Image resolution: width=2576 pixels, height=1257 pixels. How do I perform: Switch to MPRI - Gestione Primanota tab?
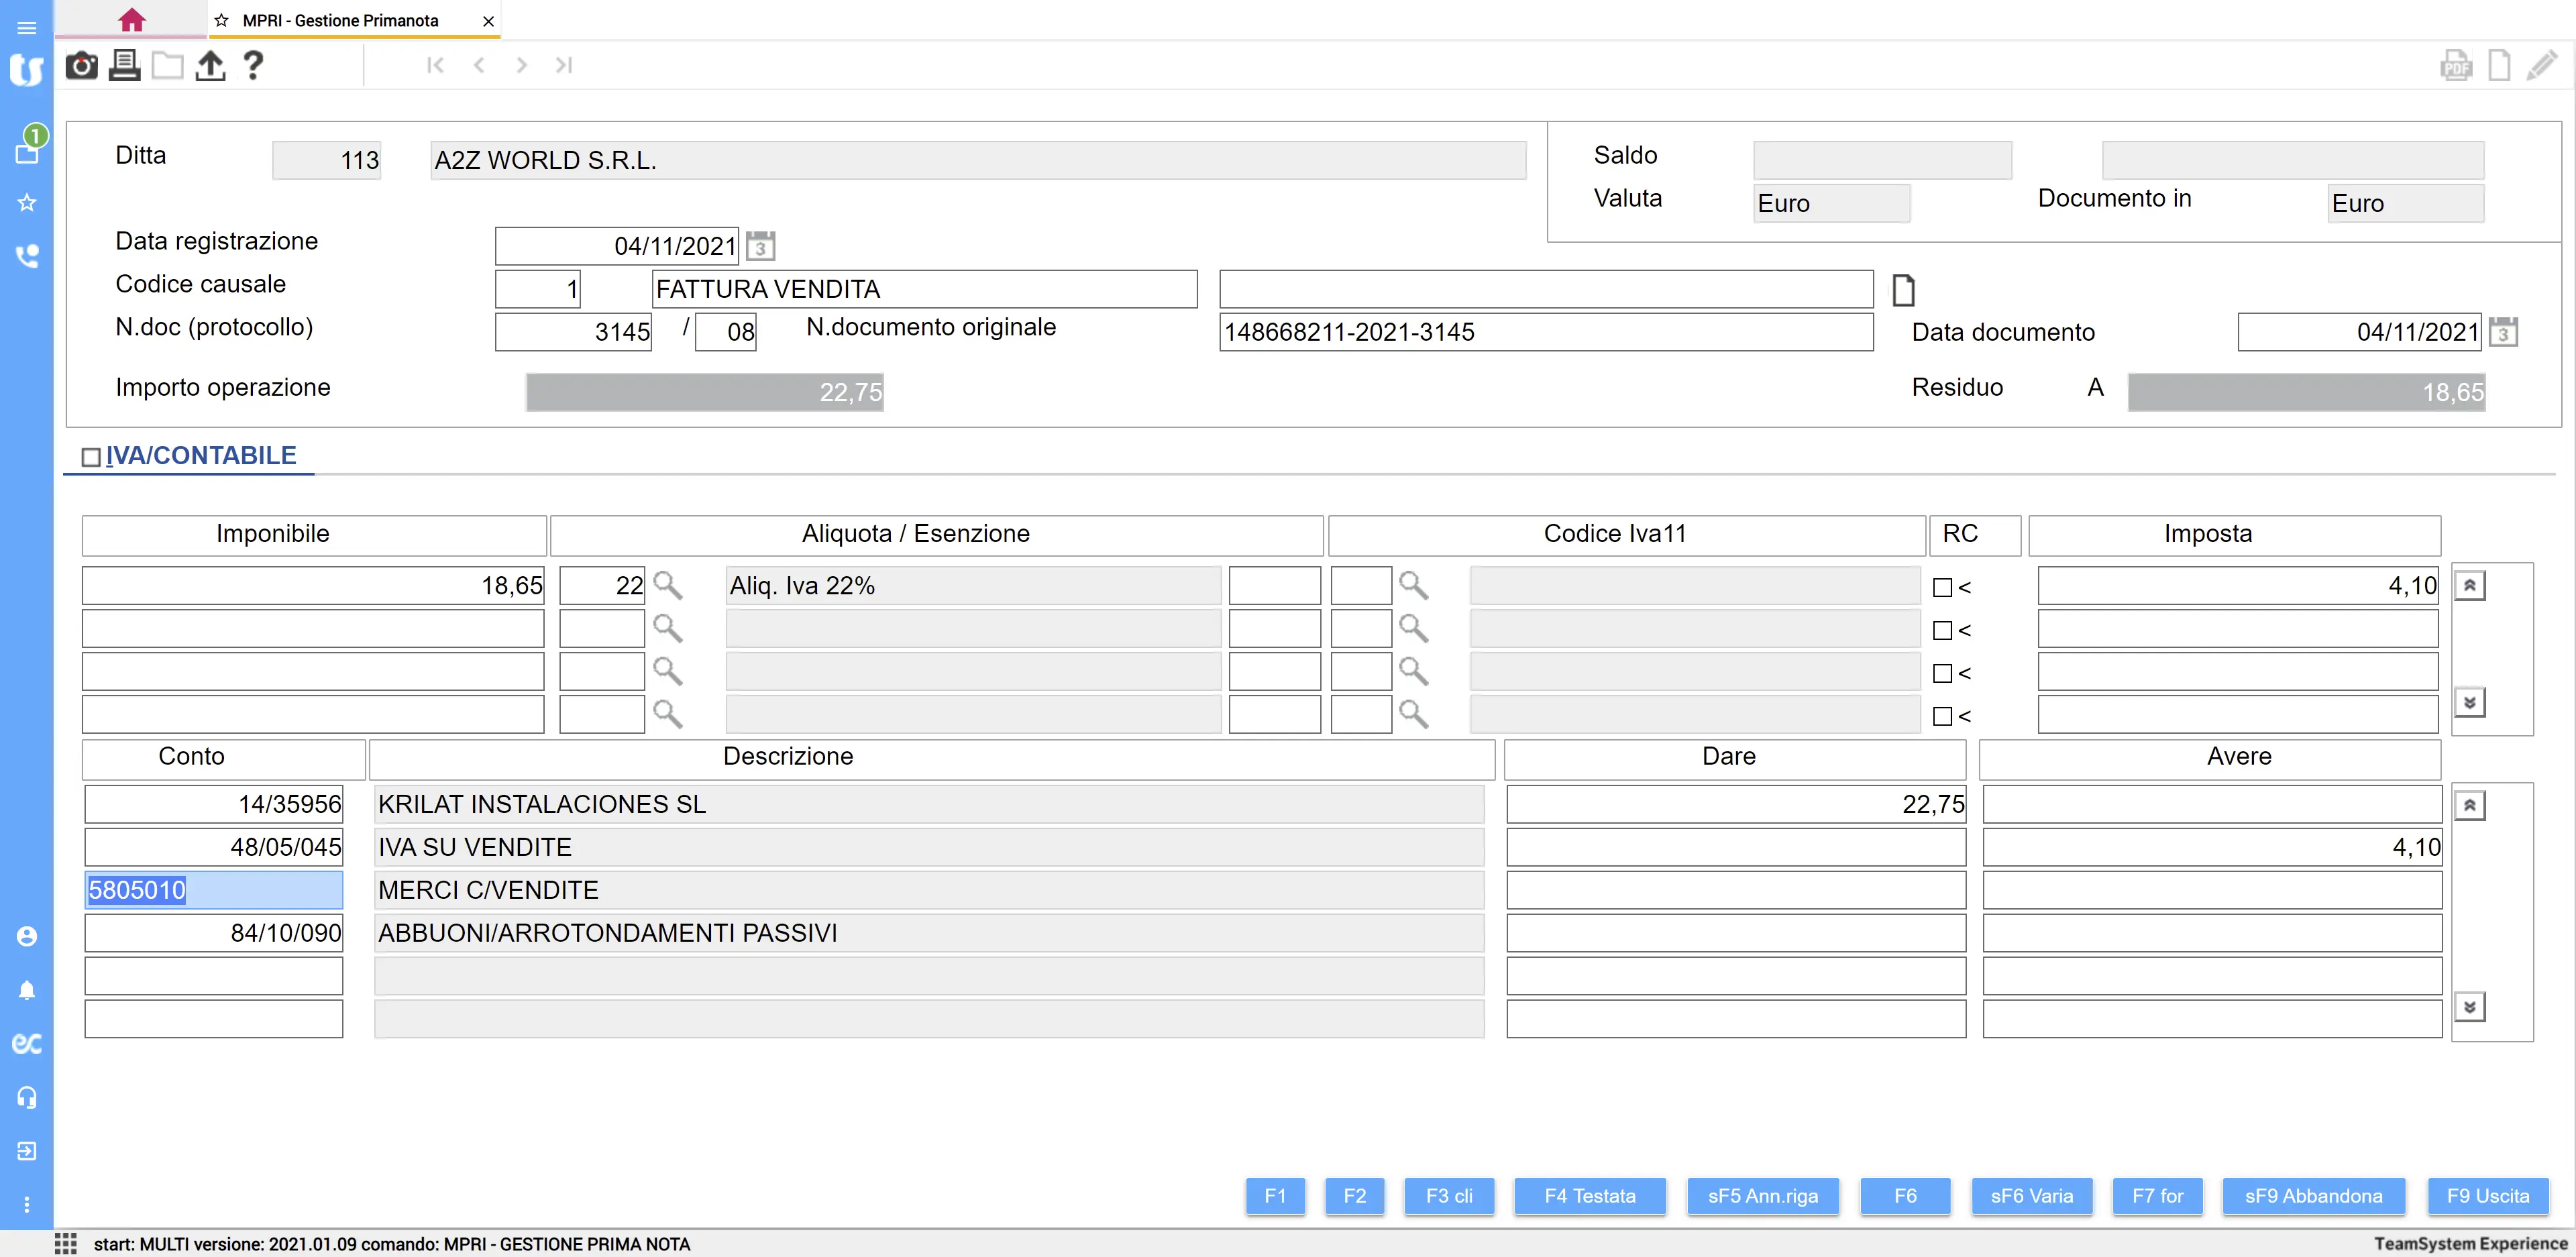[340, 20]
